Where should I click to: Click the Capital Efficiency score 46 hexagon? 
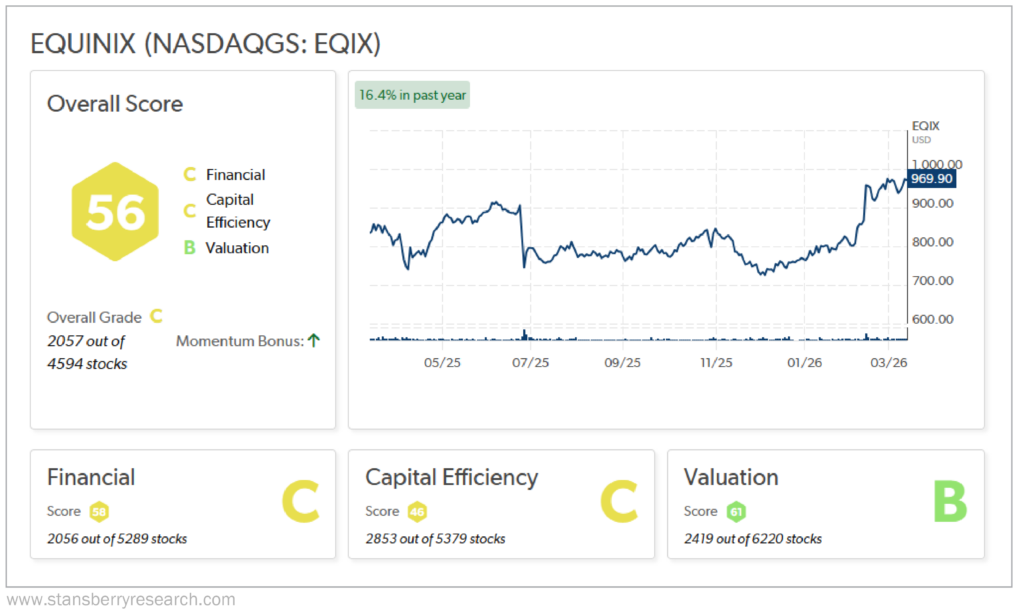click(x=417, y=511)
